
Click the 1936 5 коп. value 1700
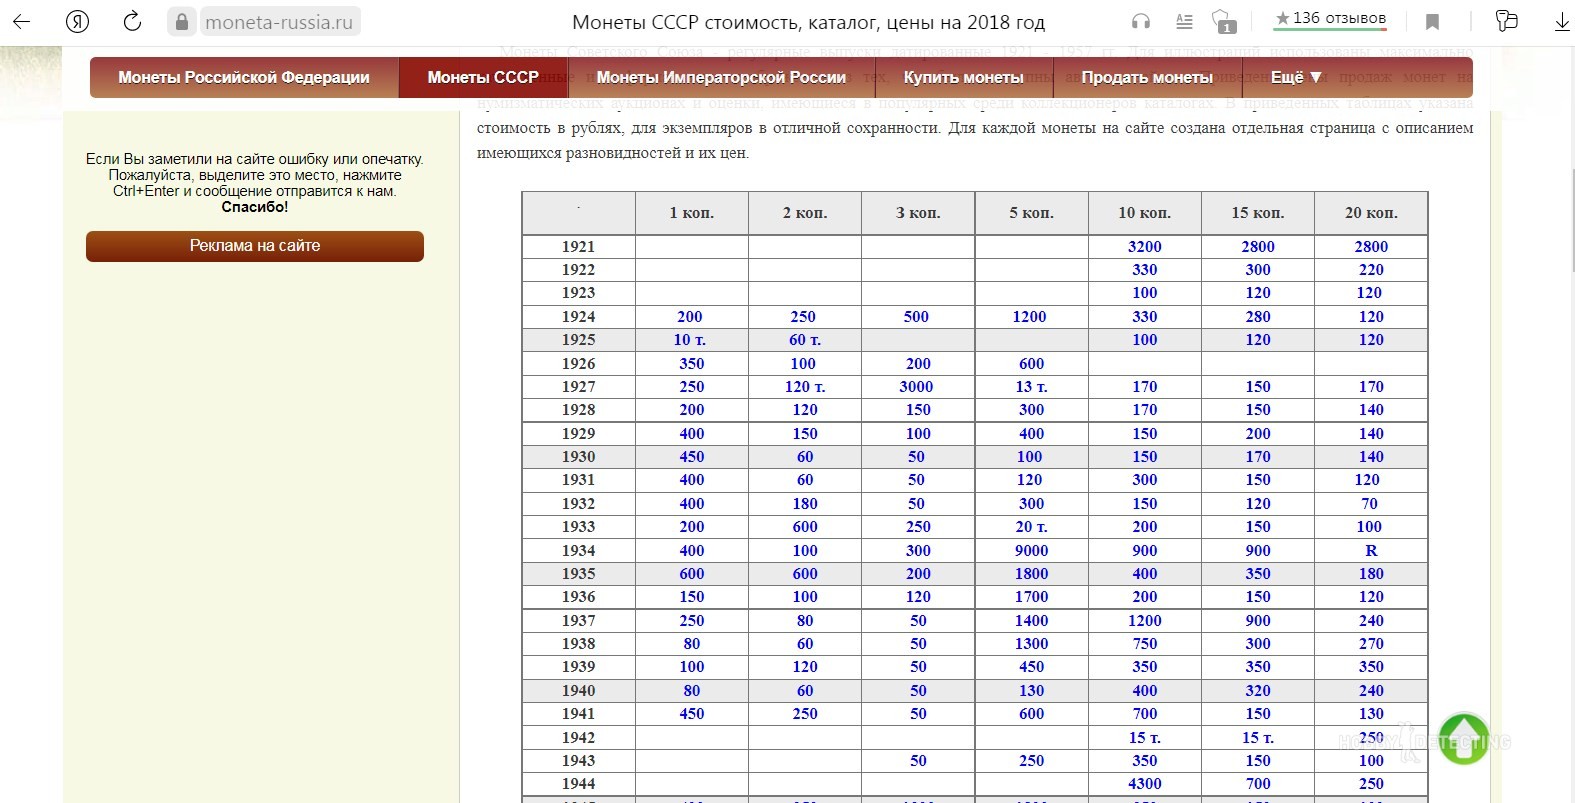1031,596
